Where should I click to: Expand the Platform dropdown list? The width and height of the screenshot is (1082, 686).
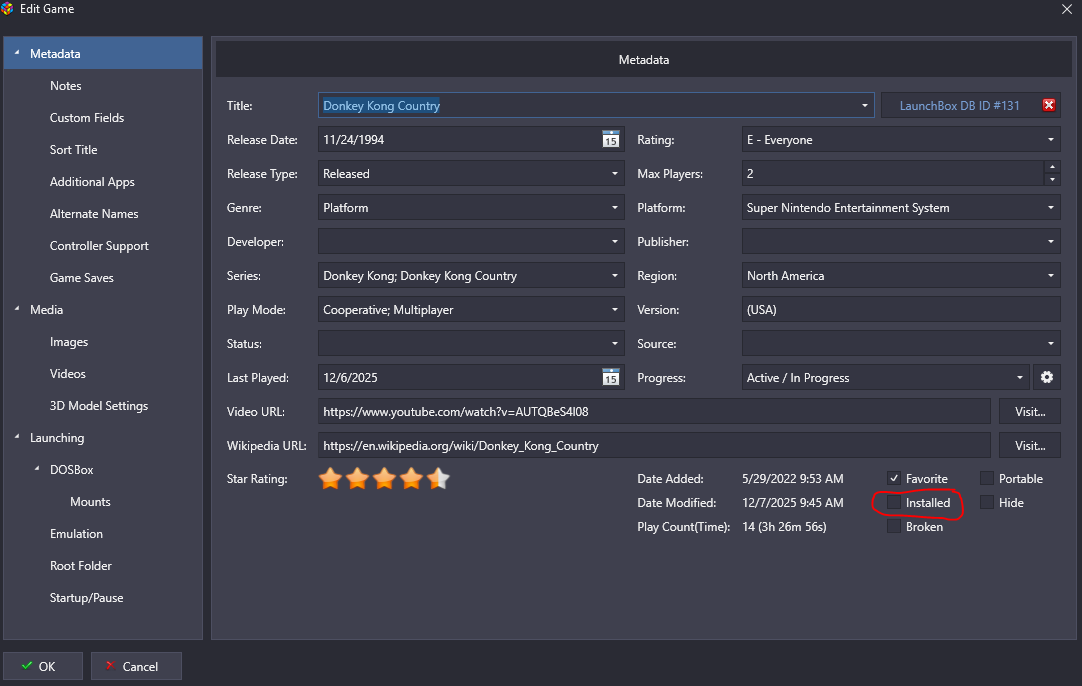1051,208
